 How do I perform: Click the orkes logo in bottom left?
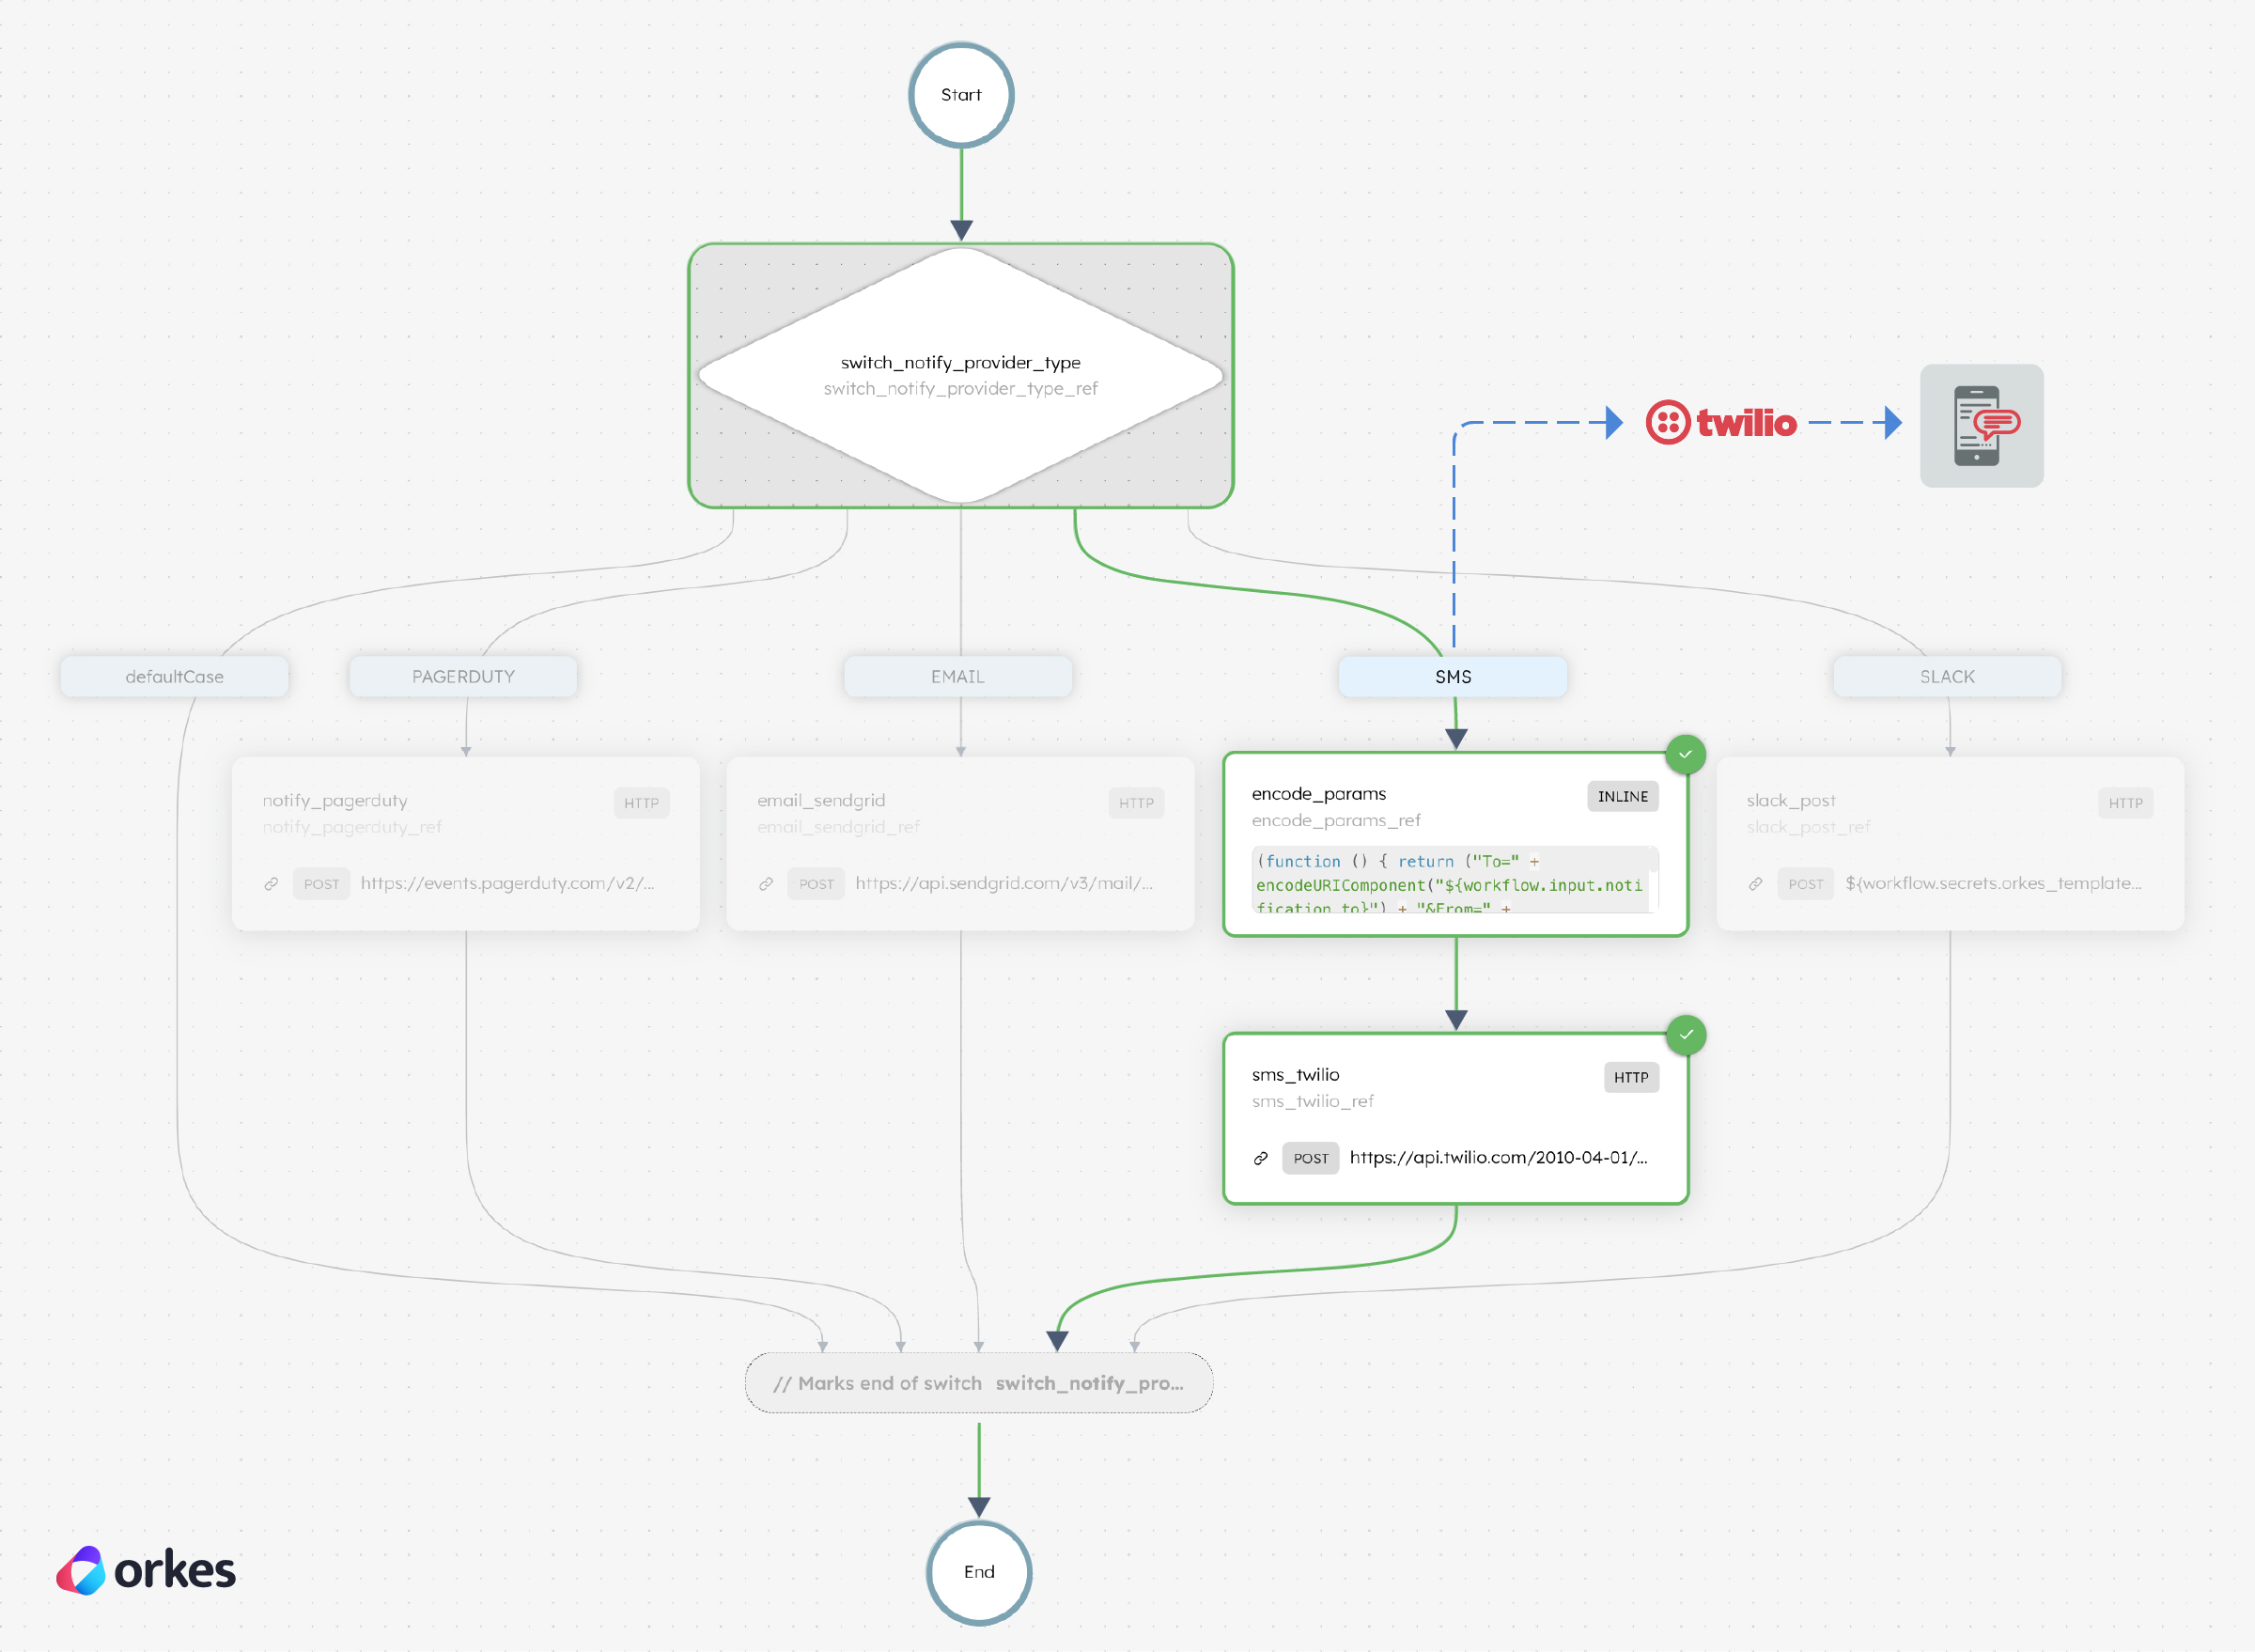(x=146, y=1570)
